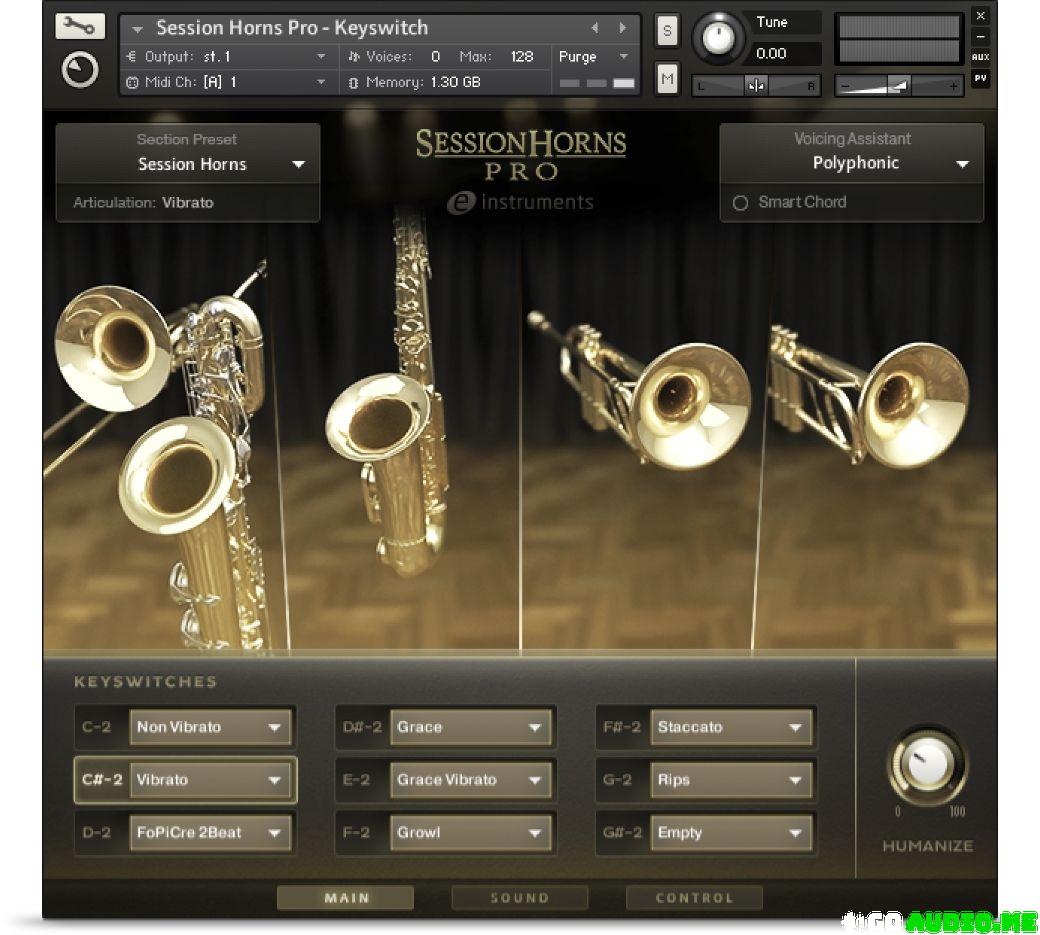Viewport: 1040px width, 935px height.
Task: Increase volume with plus icon
Action: 953,86
